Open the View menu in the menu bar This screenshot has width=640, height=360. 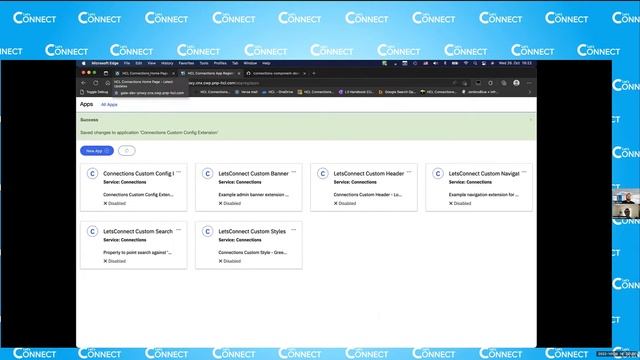coord(151,63)
